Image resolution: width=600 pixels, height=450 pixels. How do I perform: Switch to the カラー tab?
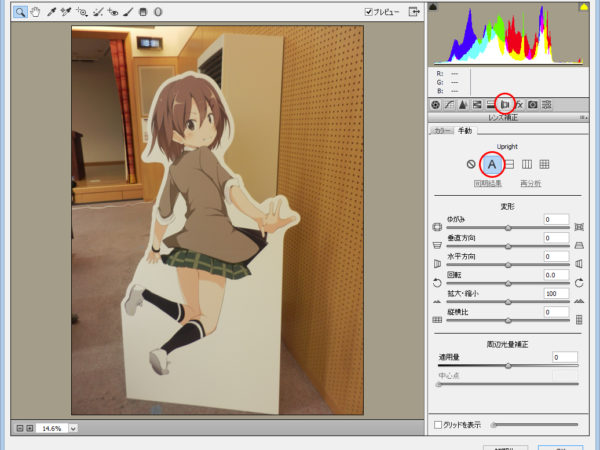pos(442,131)
